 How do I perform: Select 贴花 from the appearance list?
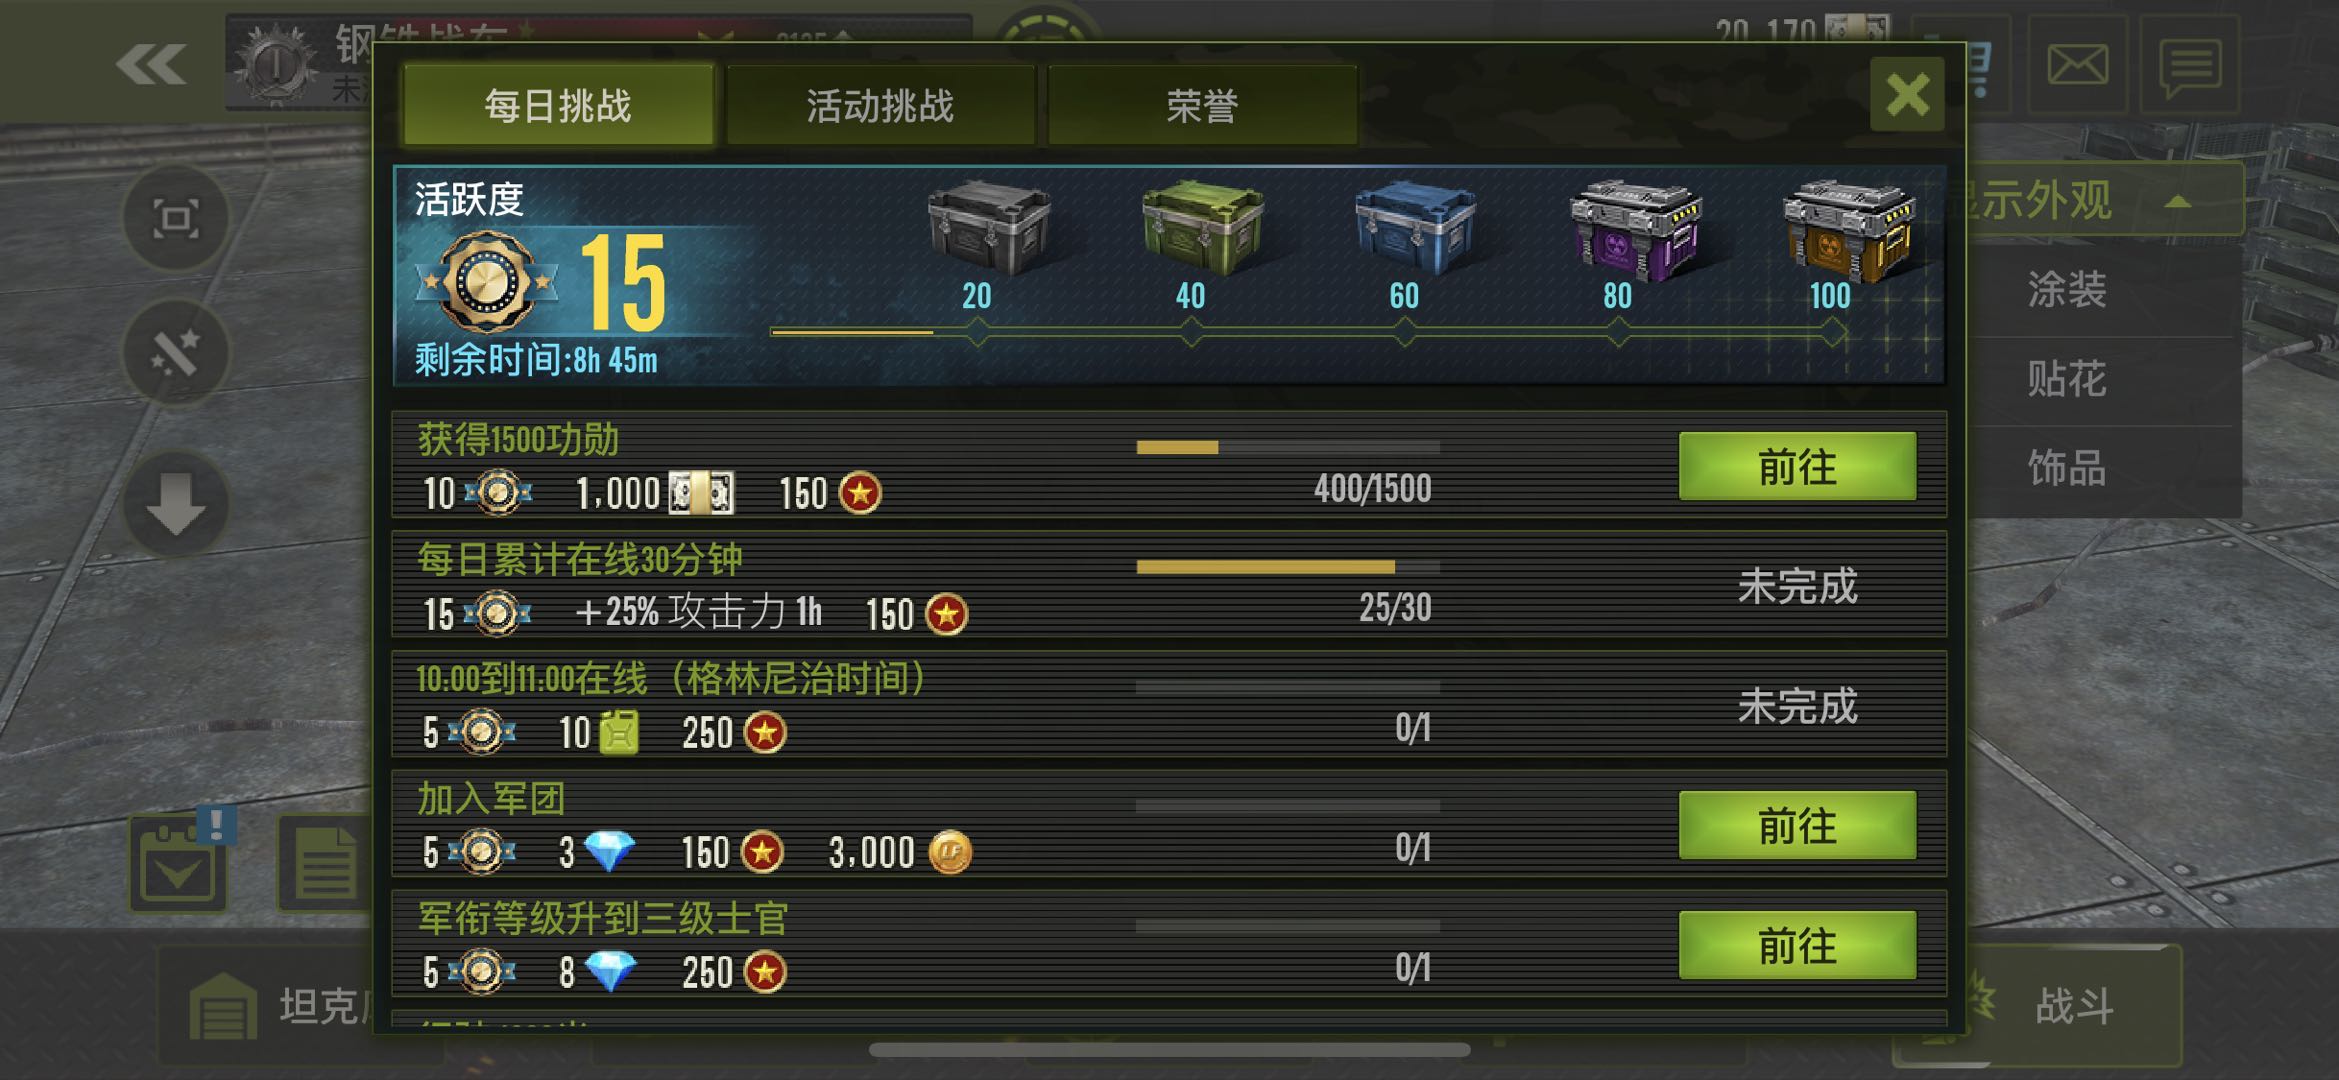coord(2066,379)
